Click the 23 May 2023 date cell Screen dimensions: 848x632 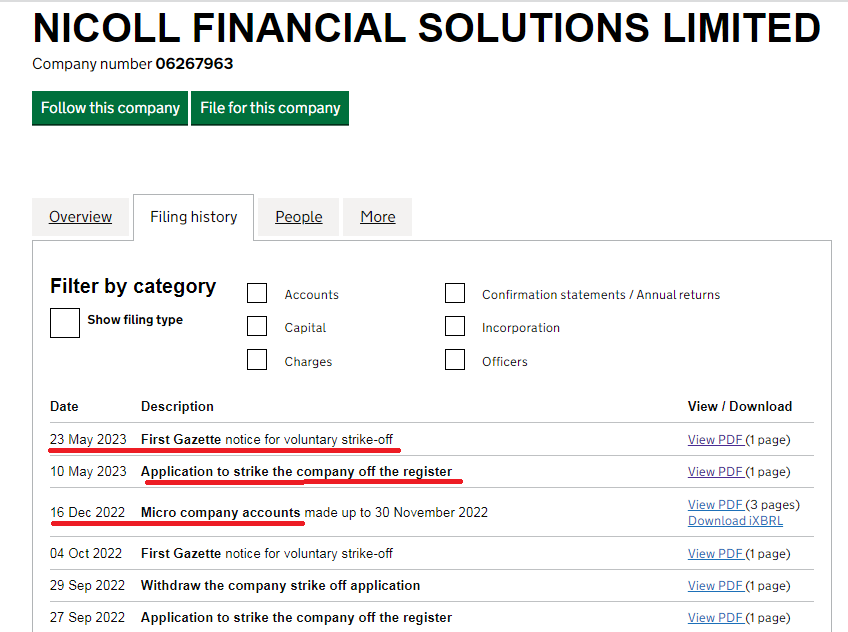point(88,440)
